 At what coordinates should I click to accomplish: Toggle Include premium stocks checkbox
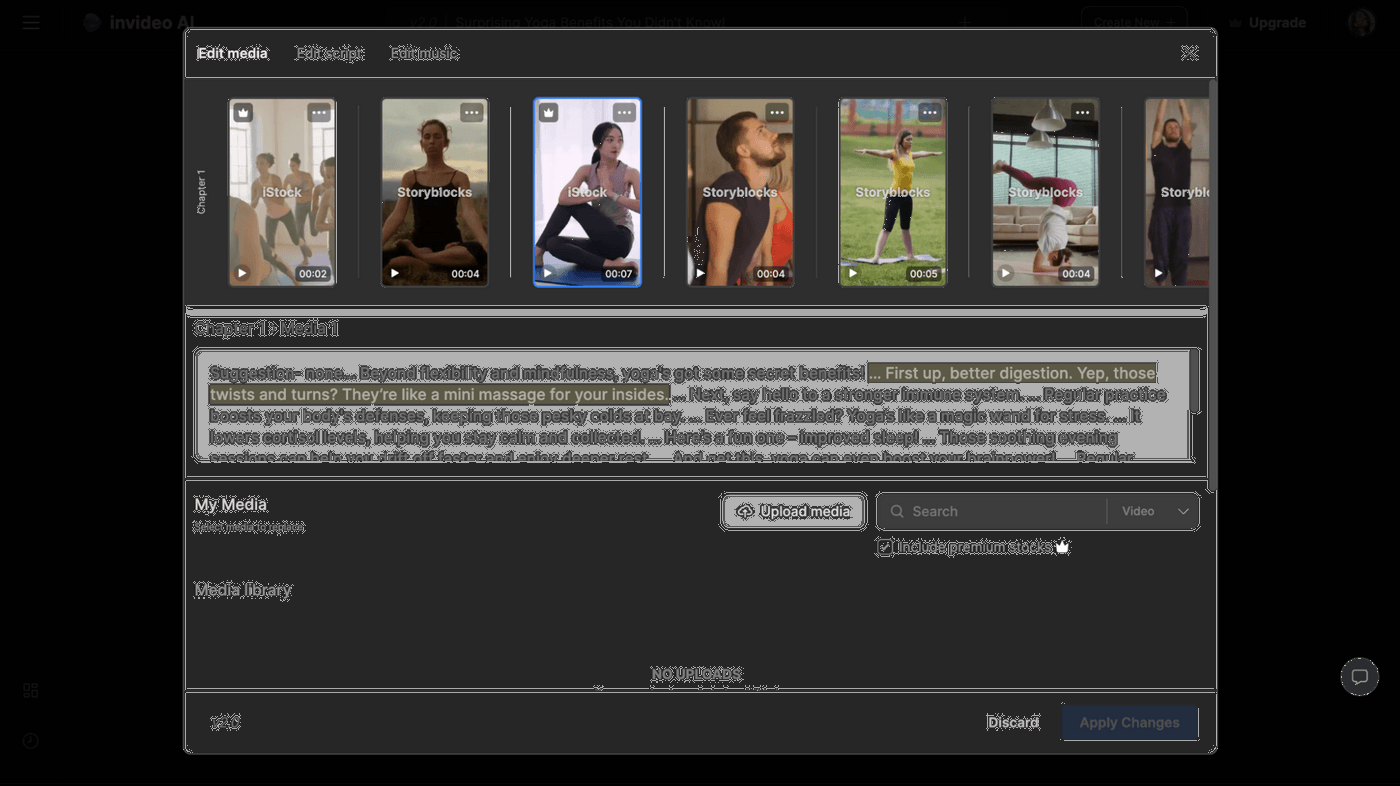click(x=885, y=547)
